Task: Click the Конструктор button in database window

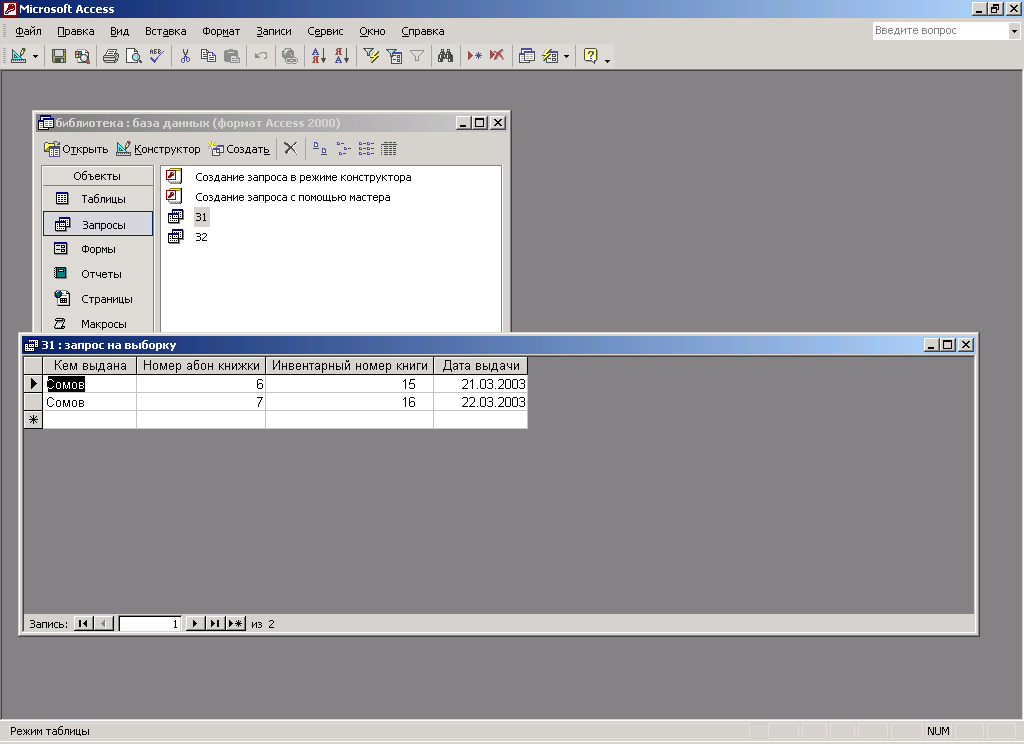Action: pyautogui.click(x=158, y=149)
